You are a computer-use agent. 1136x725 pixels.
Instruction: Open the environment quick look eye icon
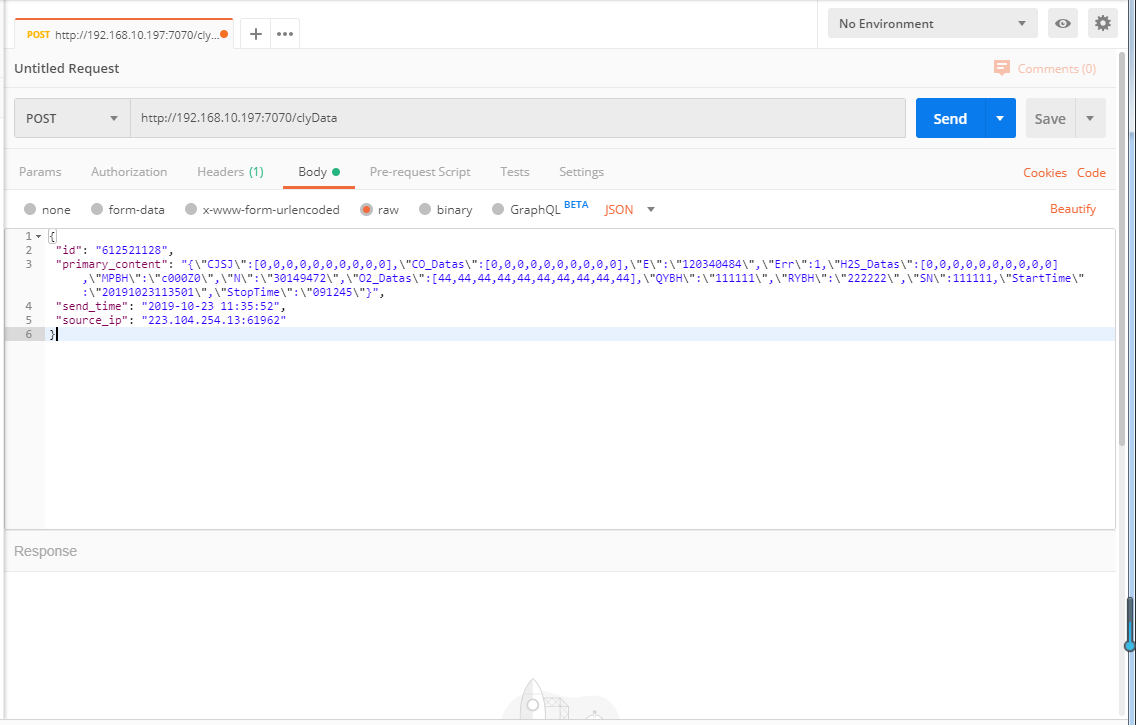point(1062,22)
